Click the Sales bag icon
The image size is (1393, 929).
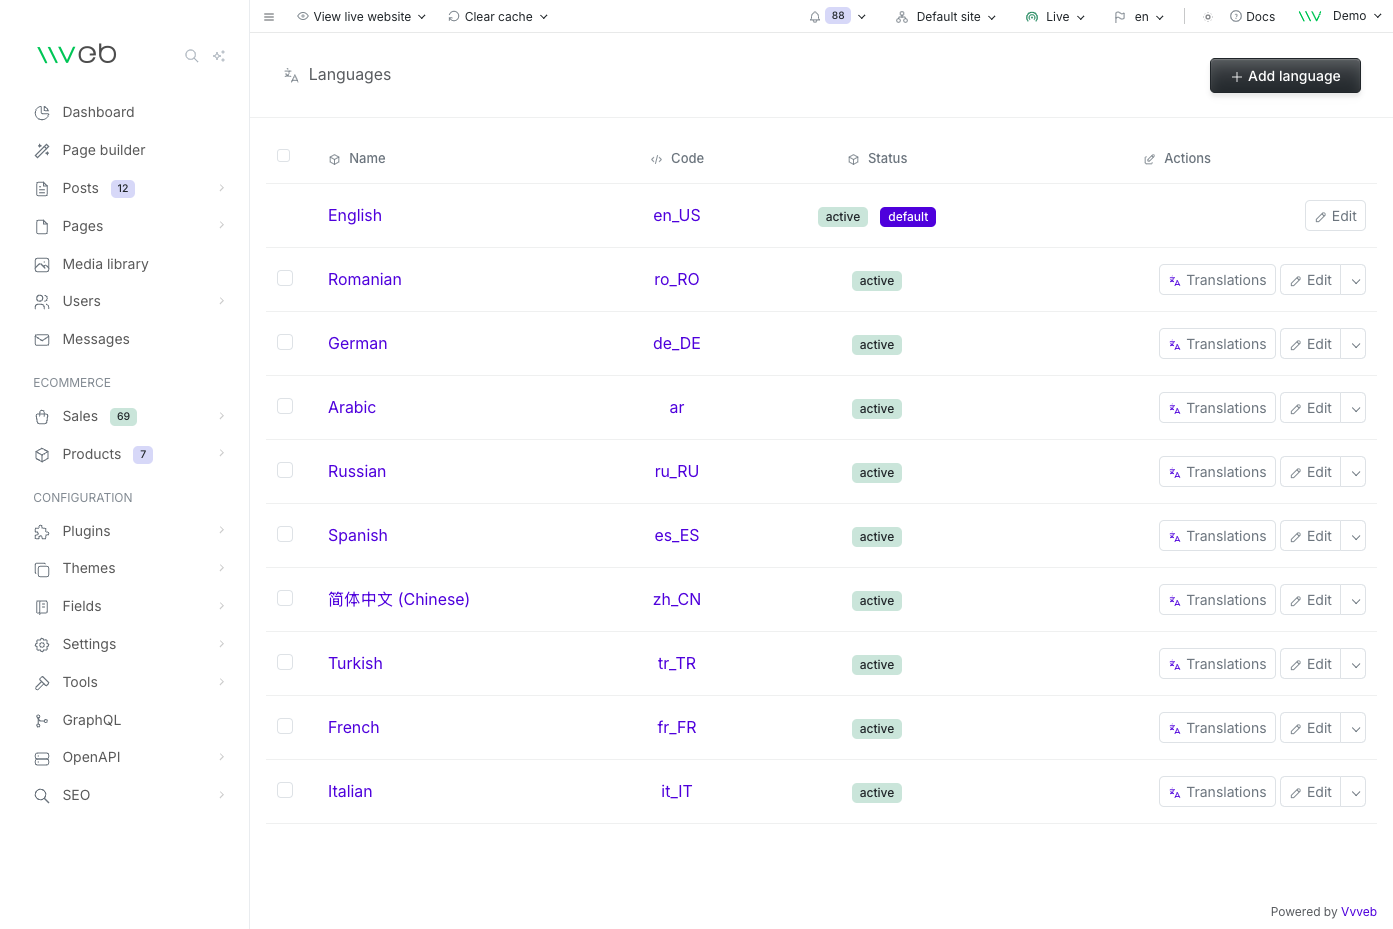(x=42, y=417)
